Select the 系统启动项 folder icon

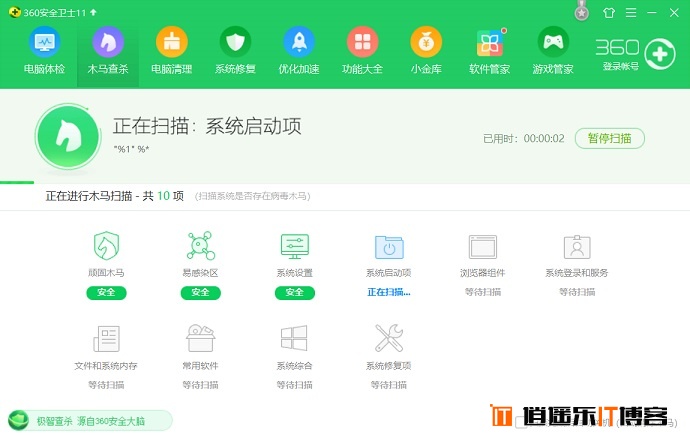click(x=389, y=247)
